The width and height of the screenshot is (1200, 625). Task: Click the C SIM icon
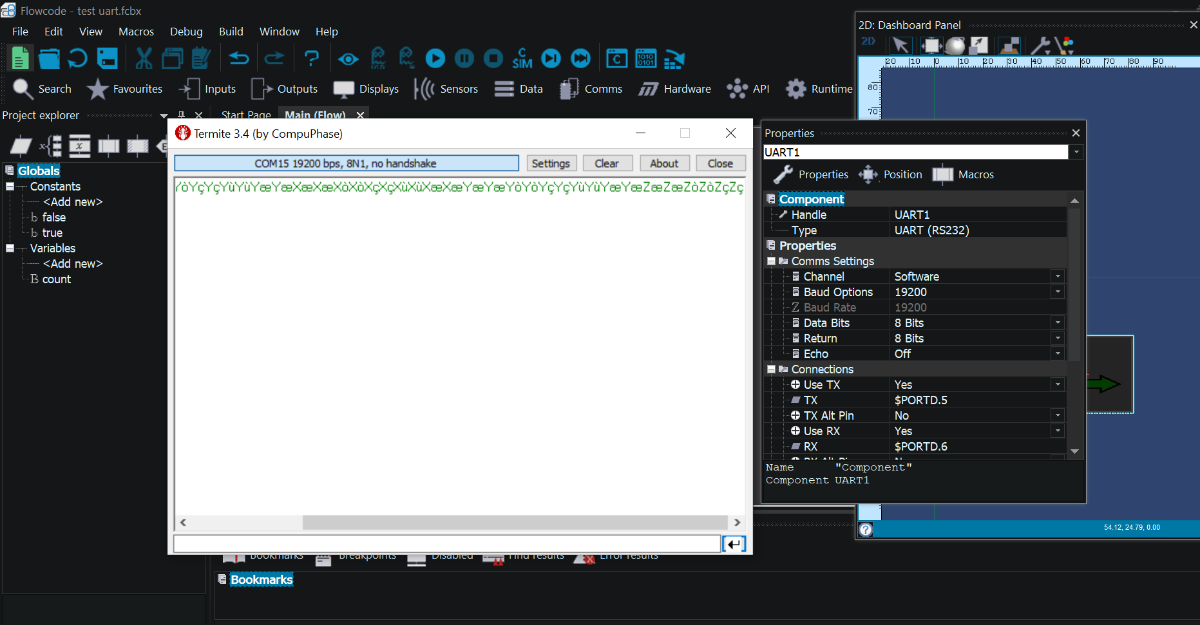522,58
